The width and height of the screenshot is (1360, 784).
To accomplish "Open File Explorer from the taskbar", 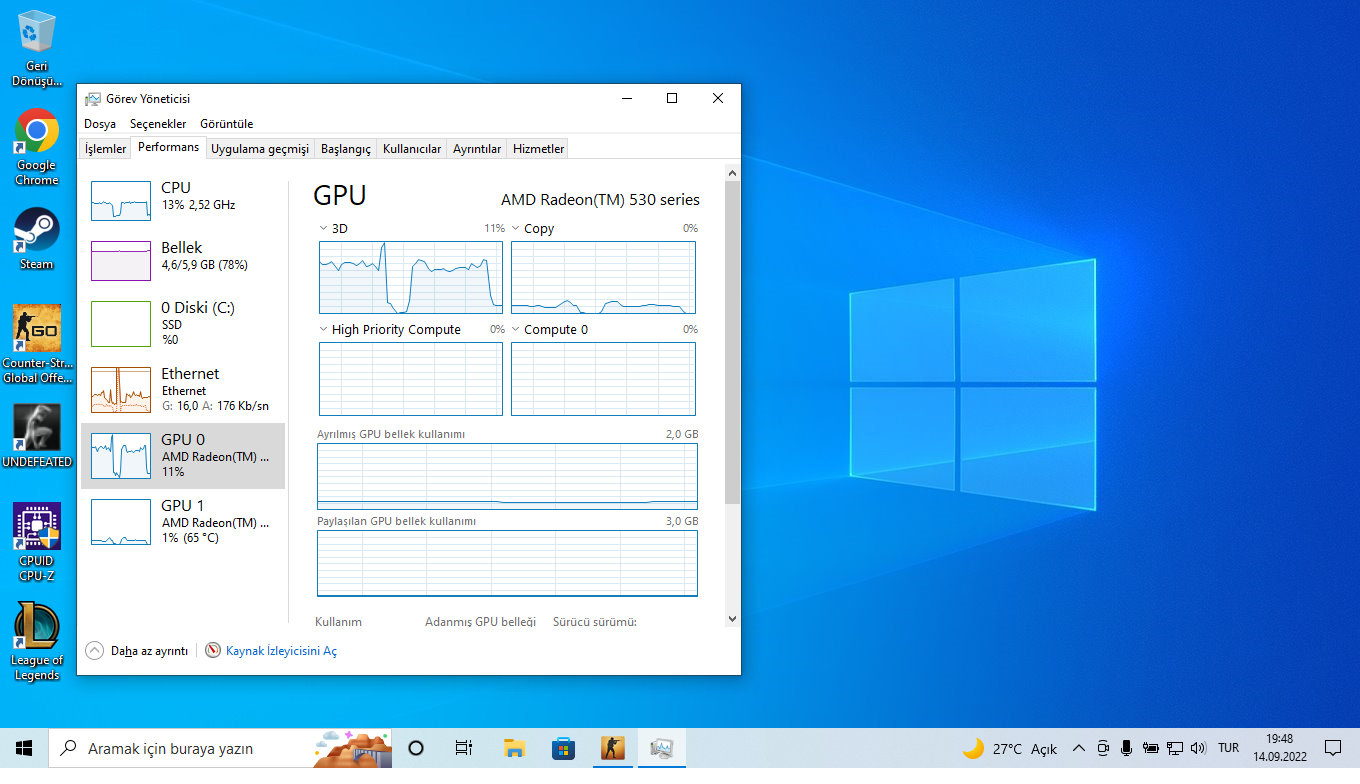I will (514, 748).
